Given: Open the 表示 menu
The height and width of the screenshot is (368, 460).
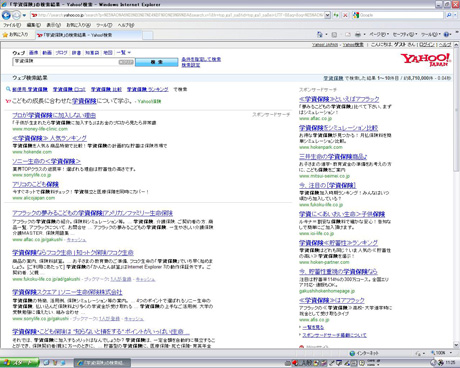Looking at the screenshot, I should pos(53,25).
